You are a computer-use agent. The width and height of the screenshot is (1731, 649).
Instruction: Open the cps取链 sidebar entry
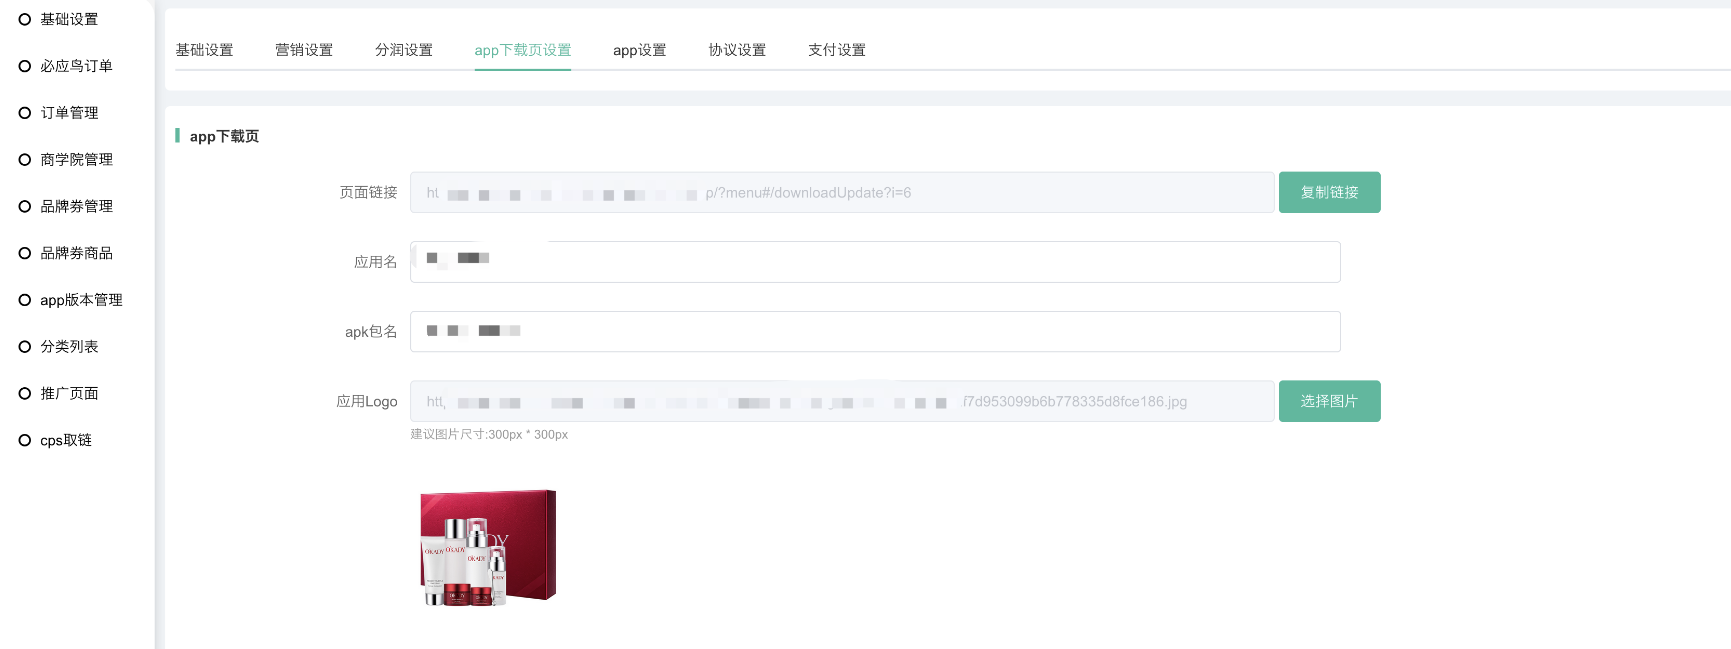tap(65, 440)
